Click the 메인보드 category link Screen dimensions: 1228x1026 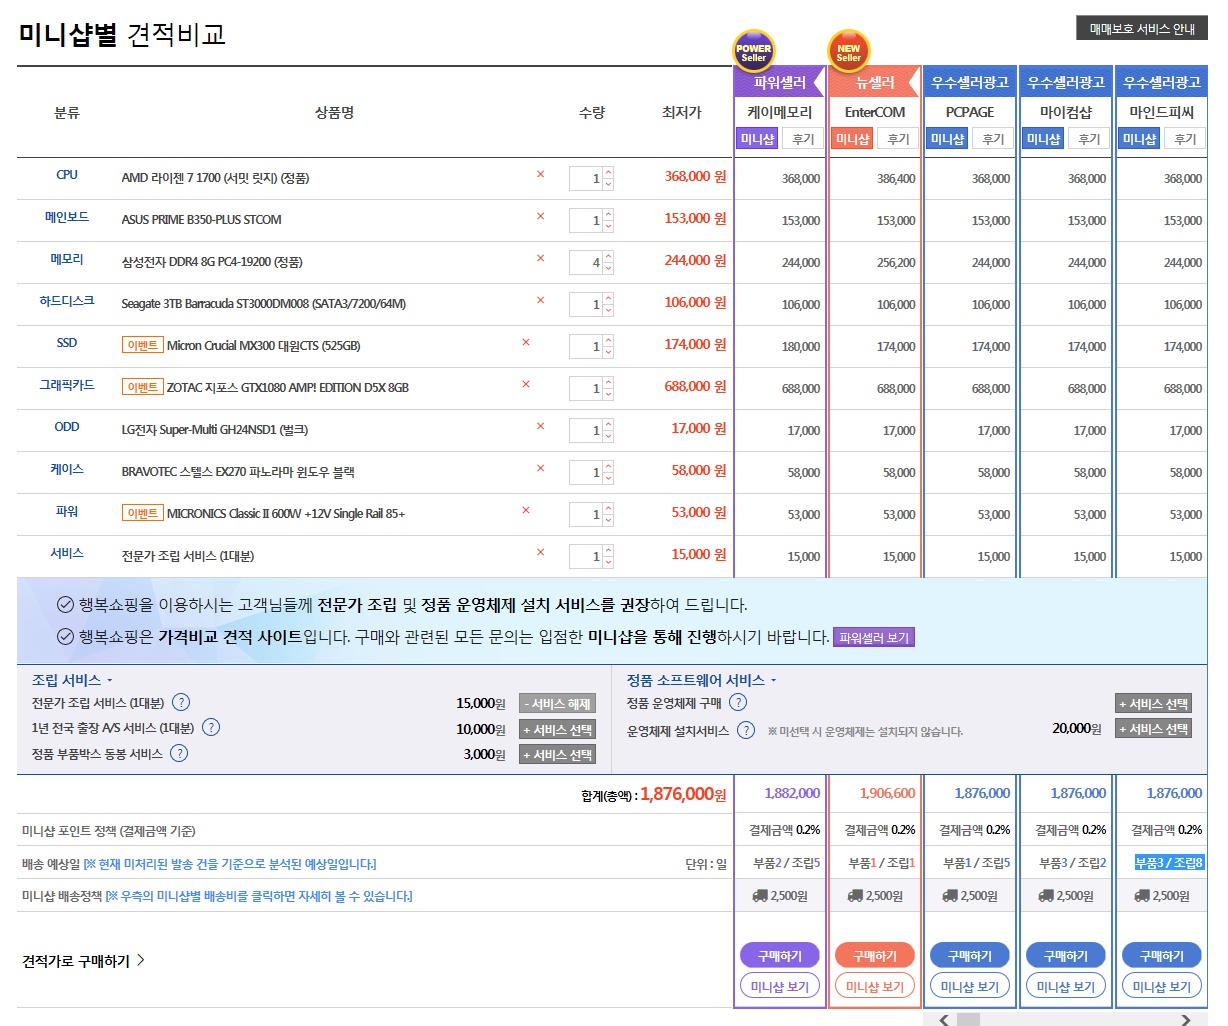coord(66,217)
